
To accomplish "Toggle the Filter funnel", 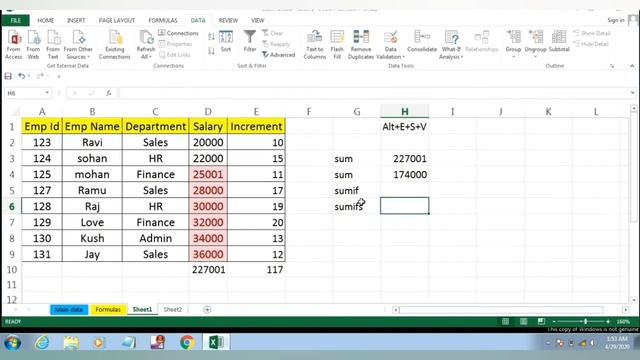I will (250, 41).
